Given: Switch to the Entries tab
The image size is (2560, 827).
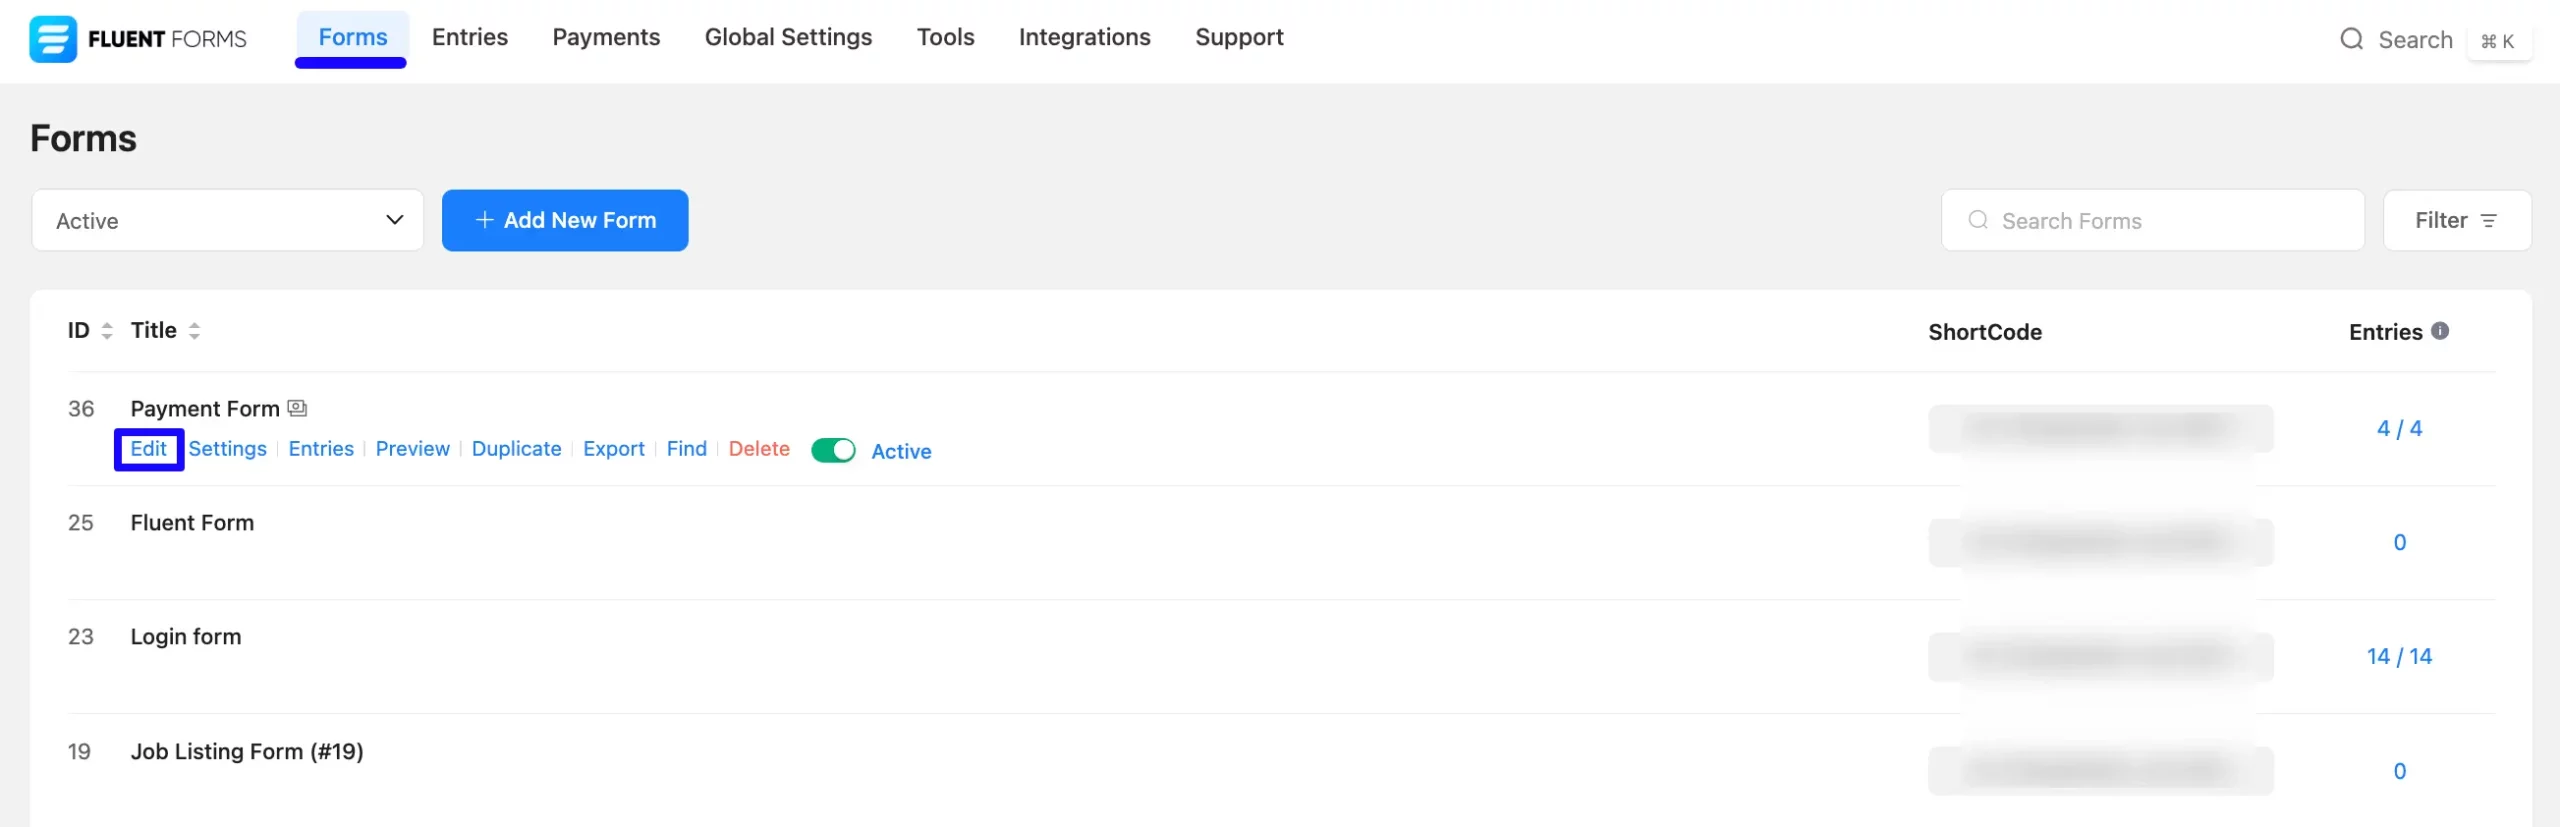Looking at the screenshot, I should point(469,37).
